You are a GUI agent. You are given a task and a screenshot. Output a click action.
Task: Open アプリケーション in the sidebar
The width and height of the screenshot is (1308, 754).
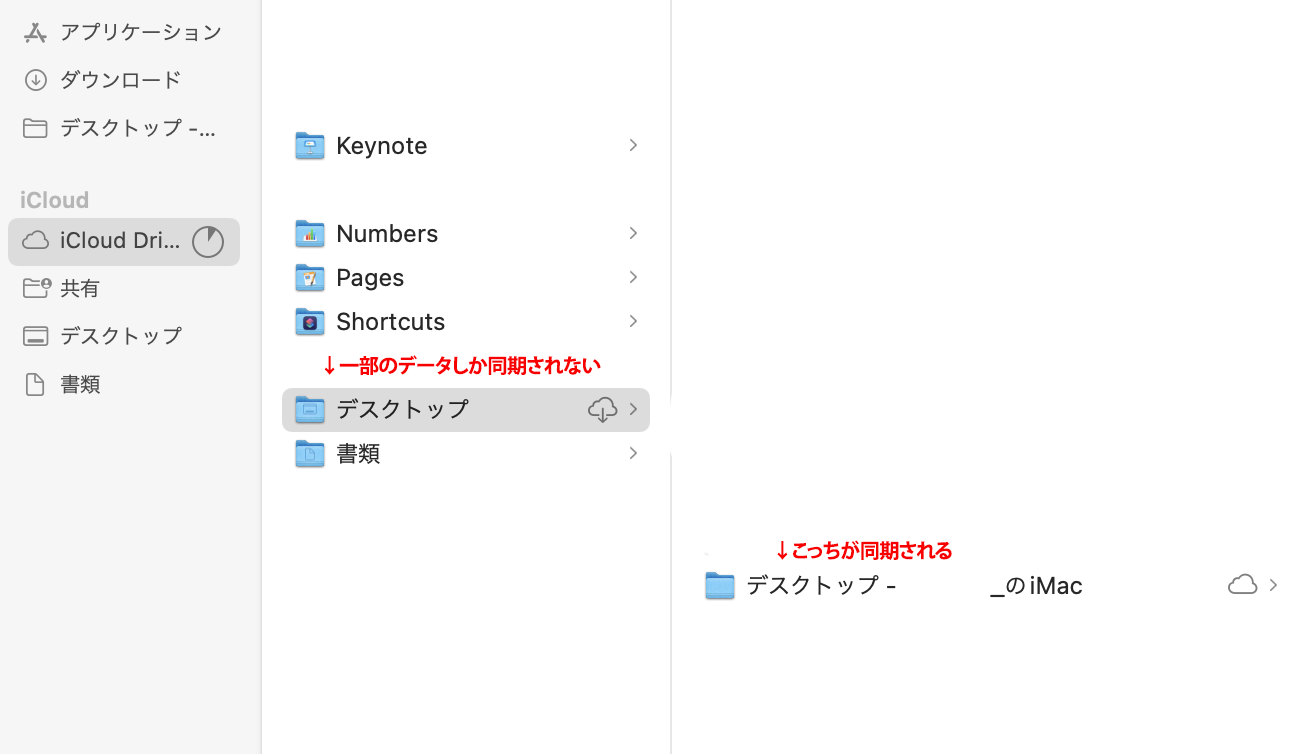point(140,32)
